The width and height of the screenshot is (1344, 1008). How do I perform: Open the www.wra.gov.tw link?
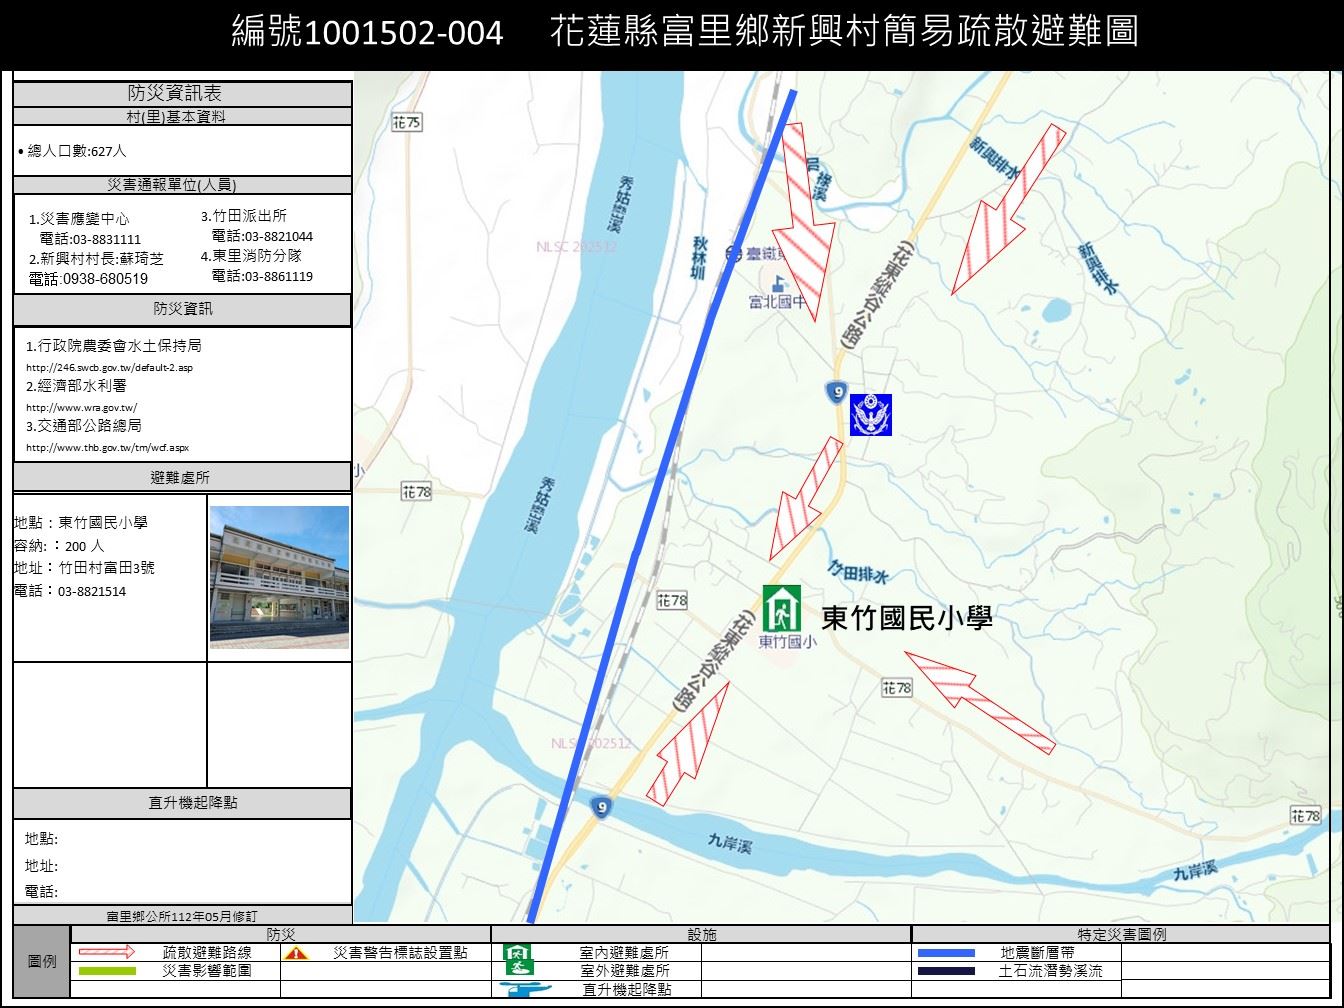[x=81, y=407]
